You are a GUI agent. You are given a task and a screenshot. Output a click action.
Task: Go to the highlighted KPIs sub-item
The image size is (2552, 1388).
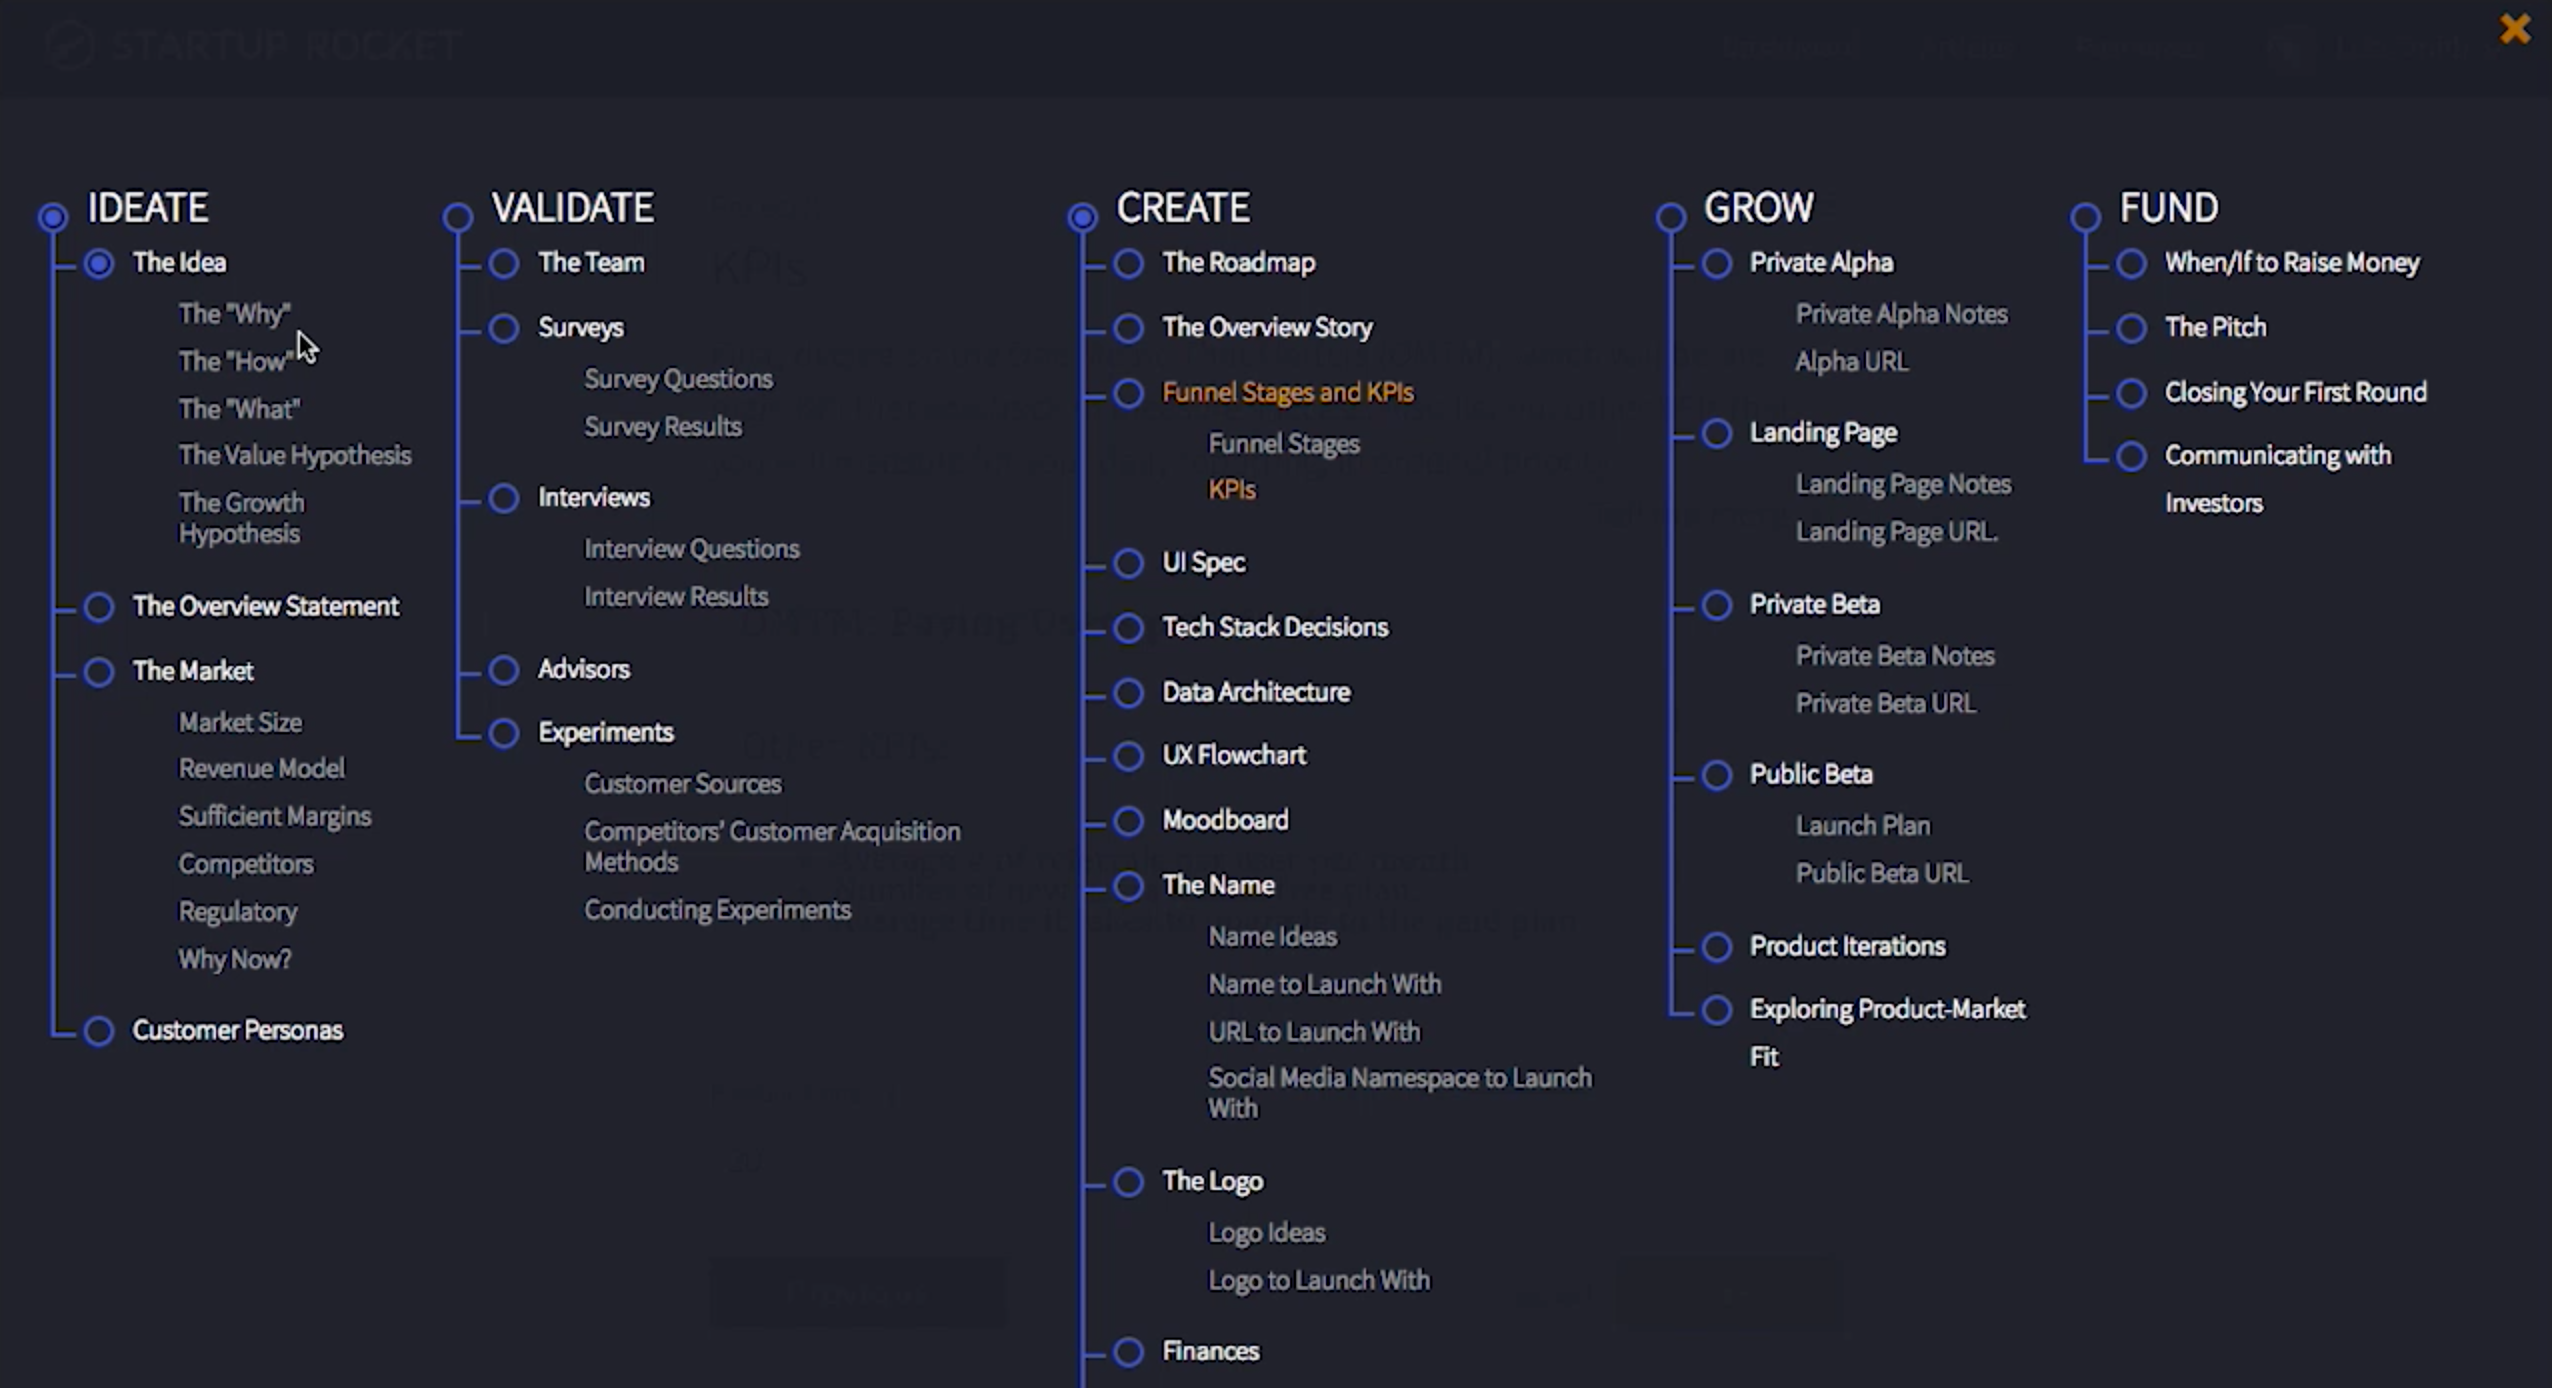[x=1231, y=490]
